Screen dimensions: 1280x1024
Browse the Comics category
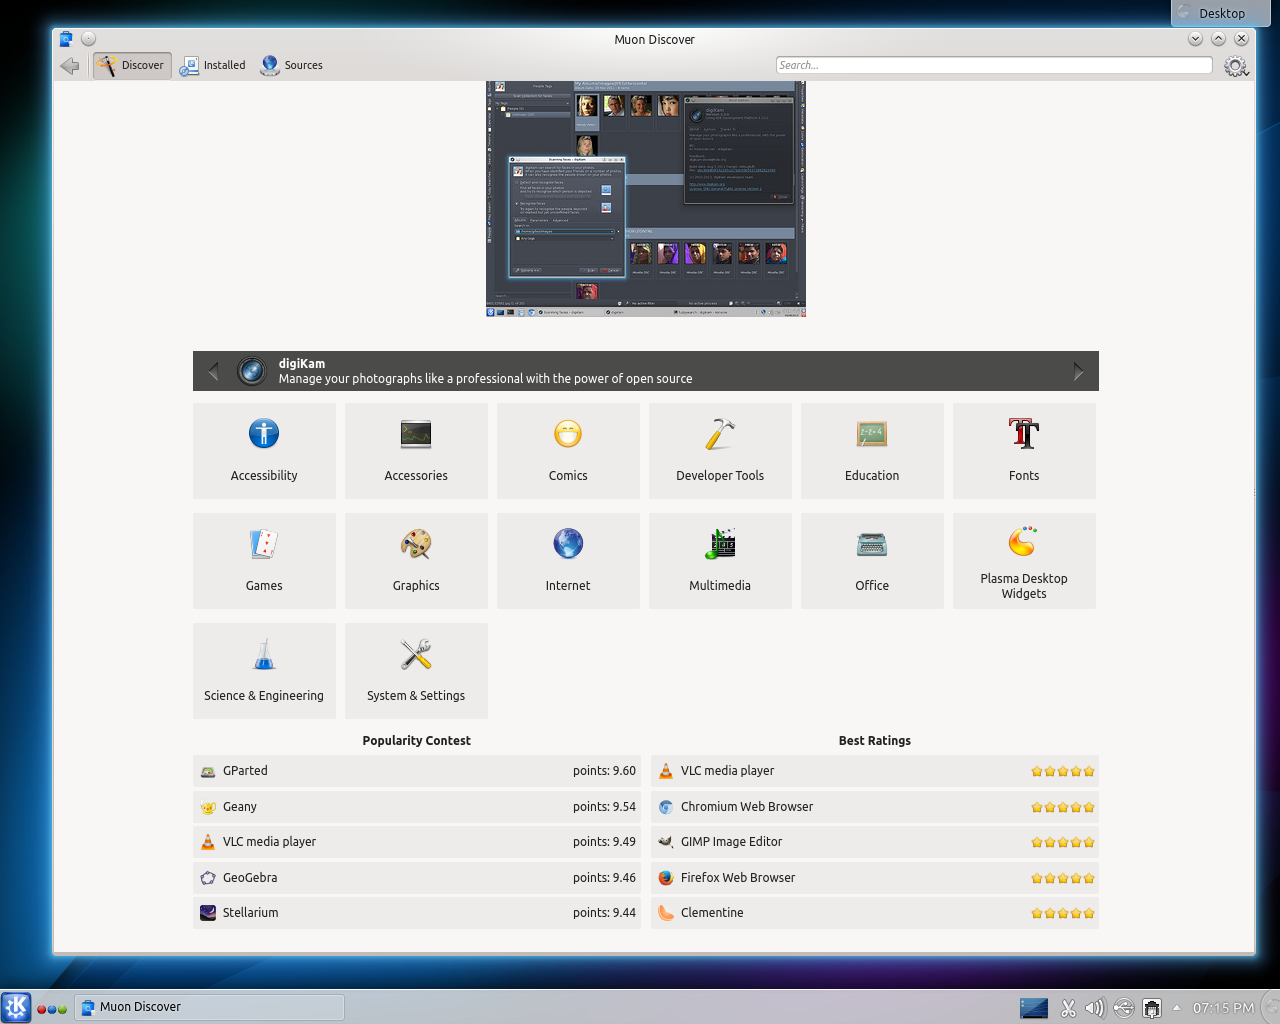pos(568,451)
